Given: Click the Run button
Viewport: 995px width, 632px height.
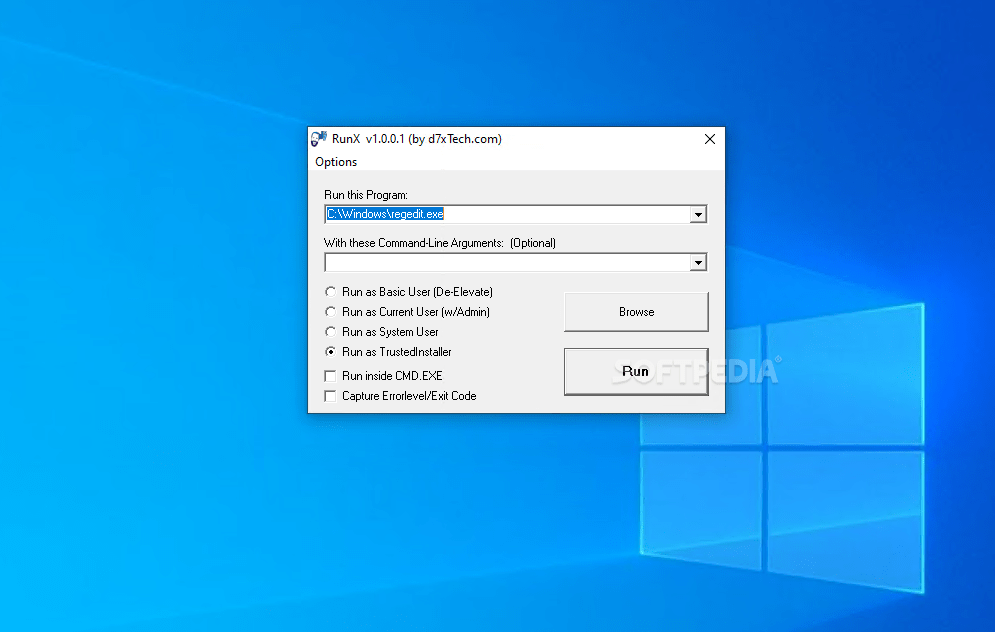Looking at the screenshot, I should 636,371.
